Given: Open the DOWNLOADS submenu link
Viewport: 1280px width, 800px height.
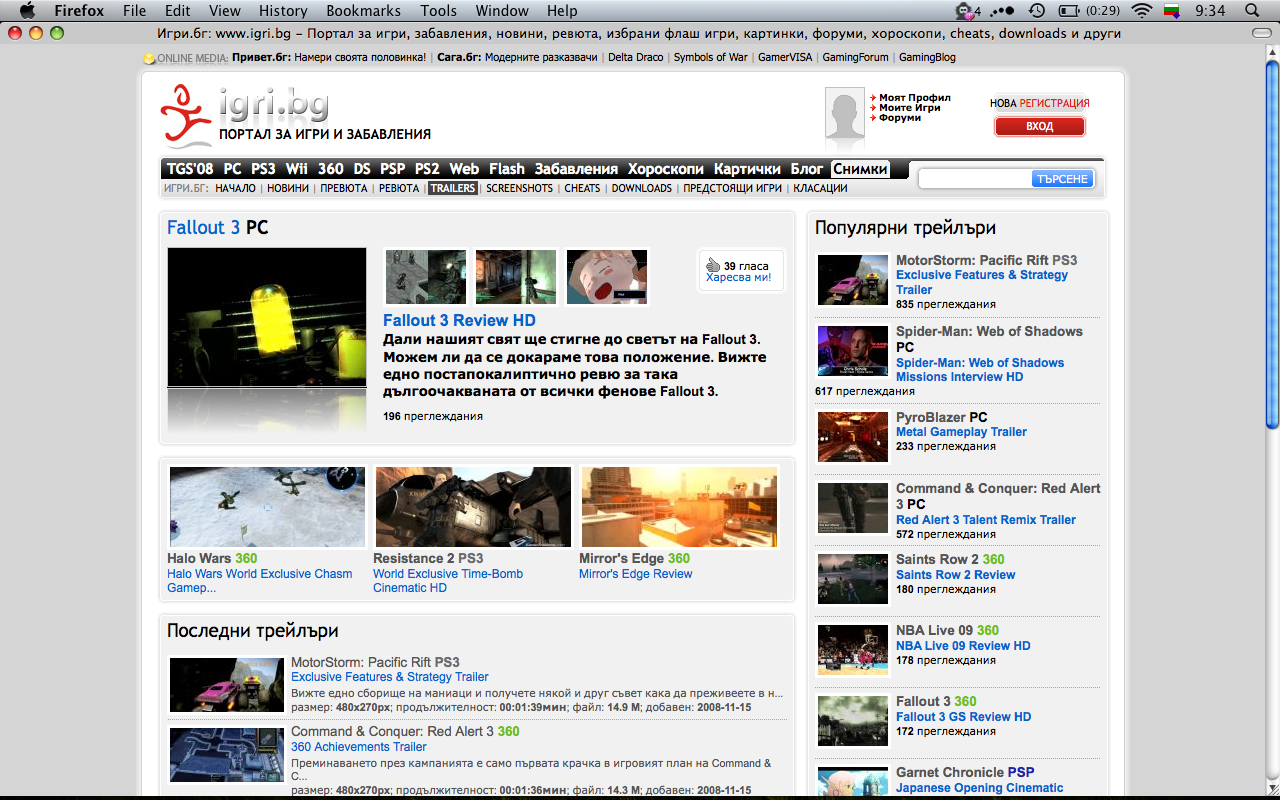Looking at the screenshot, I should (x=642, y=188).
